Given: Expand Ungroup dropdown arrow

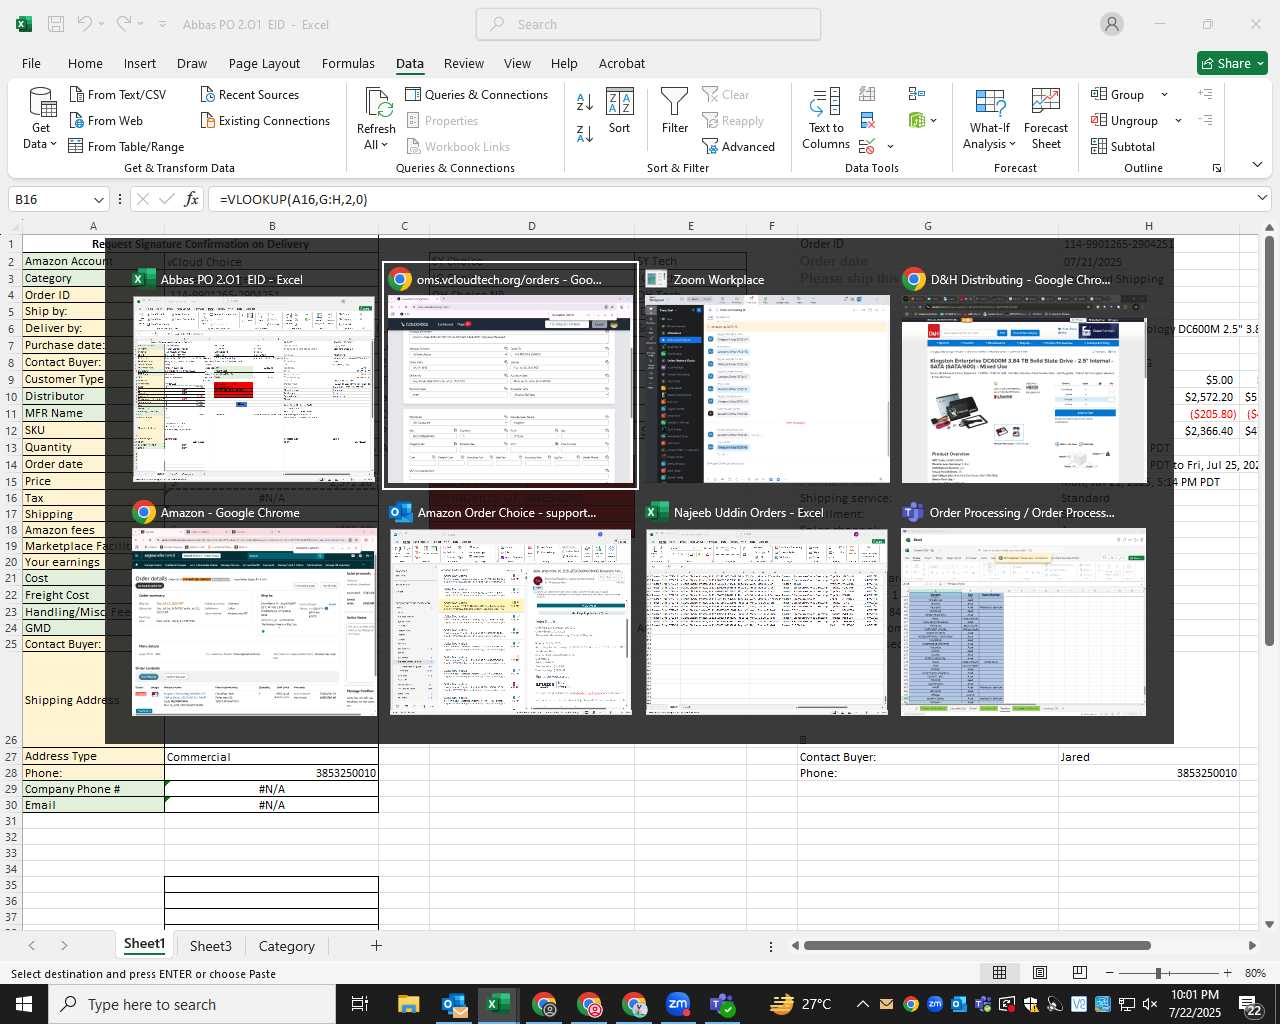Looking at the screenshot, I should click(1178, 120).
